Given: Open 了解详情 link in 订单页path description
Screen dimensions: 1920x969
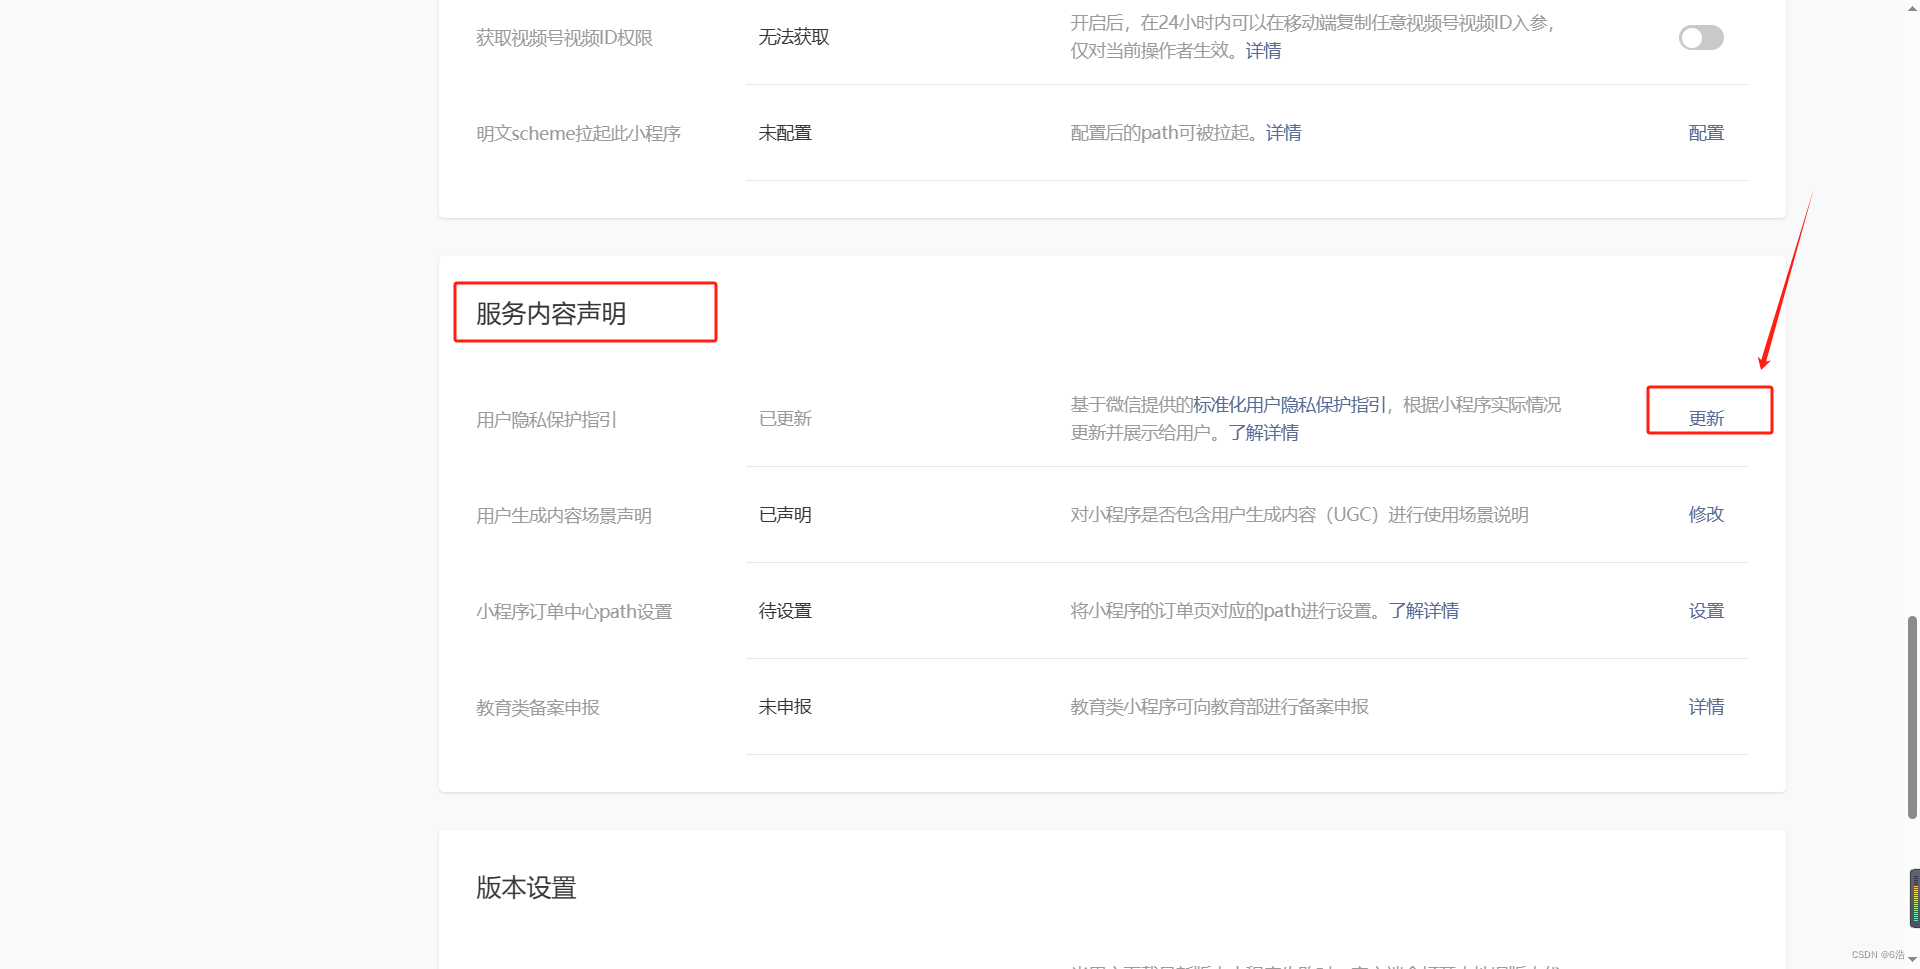Looking at the screenshot, I should (x=1423, y=611).
